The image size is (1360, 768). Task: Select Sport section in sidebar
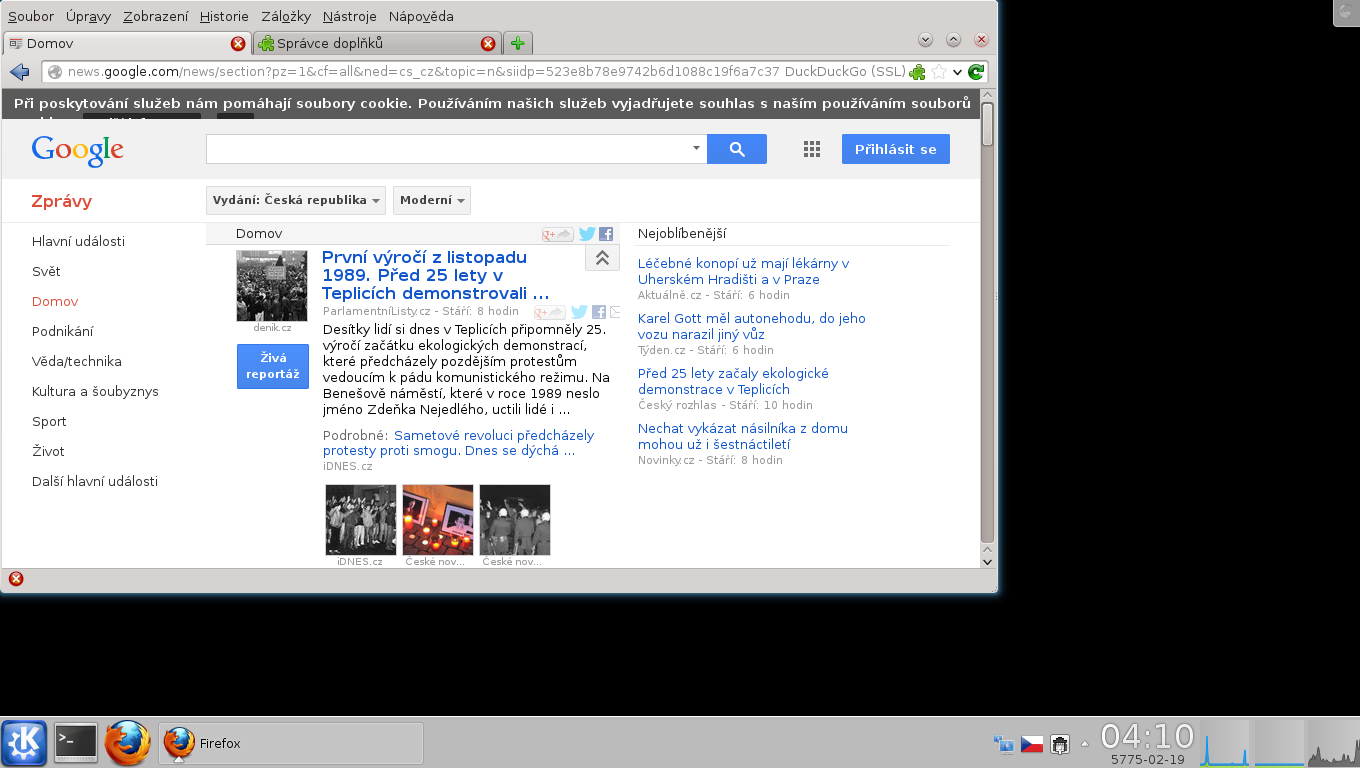click(x=49, y=421)
